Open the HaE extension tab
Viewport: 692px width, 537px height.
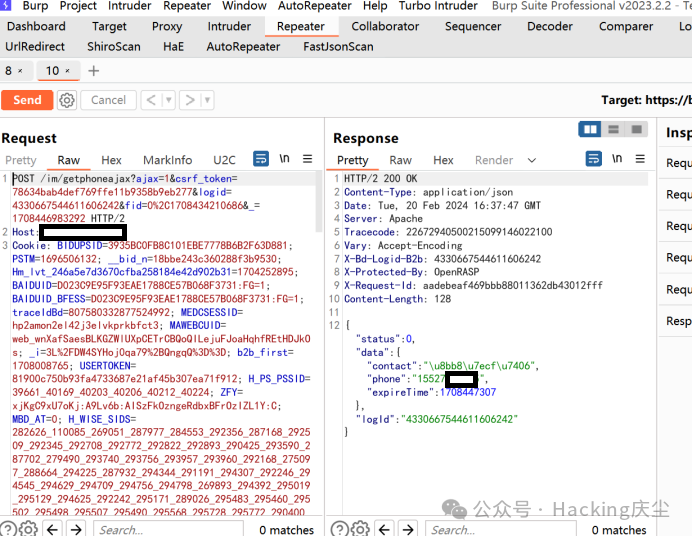pyautogui.click(x=173, y=46)
